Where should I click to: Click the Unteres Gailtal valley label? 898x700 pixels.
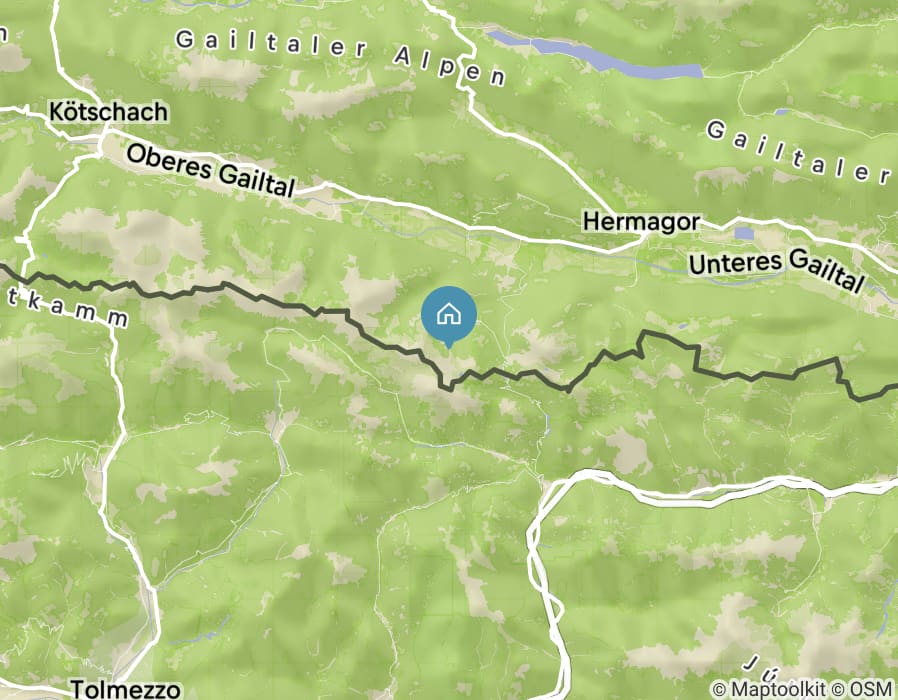(777, 269)
